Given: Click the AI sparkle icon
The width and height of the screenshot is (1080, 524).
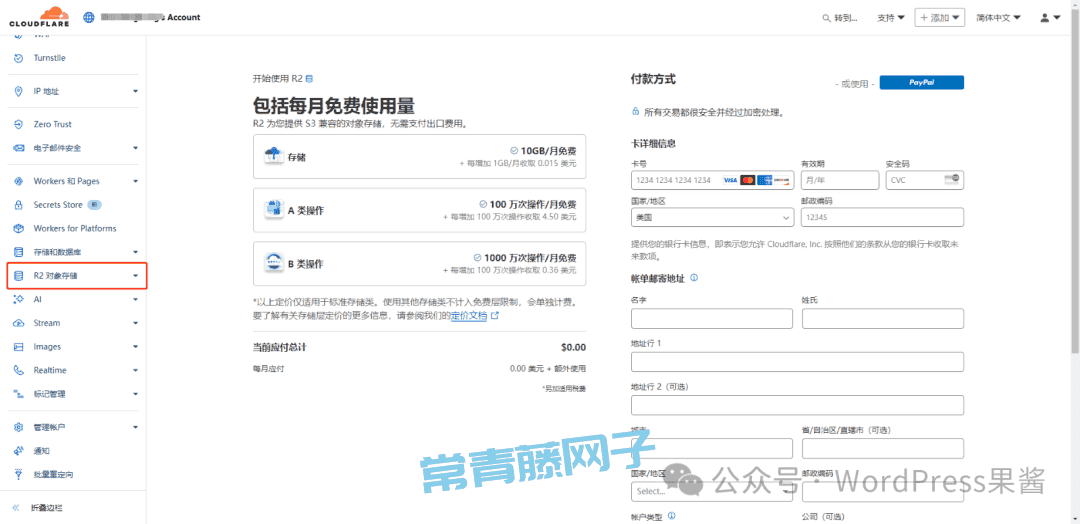Looking at the screenshot, I should click(x=19, y=300).
